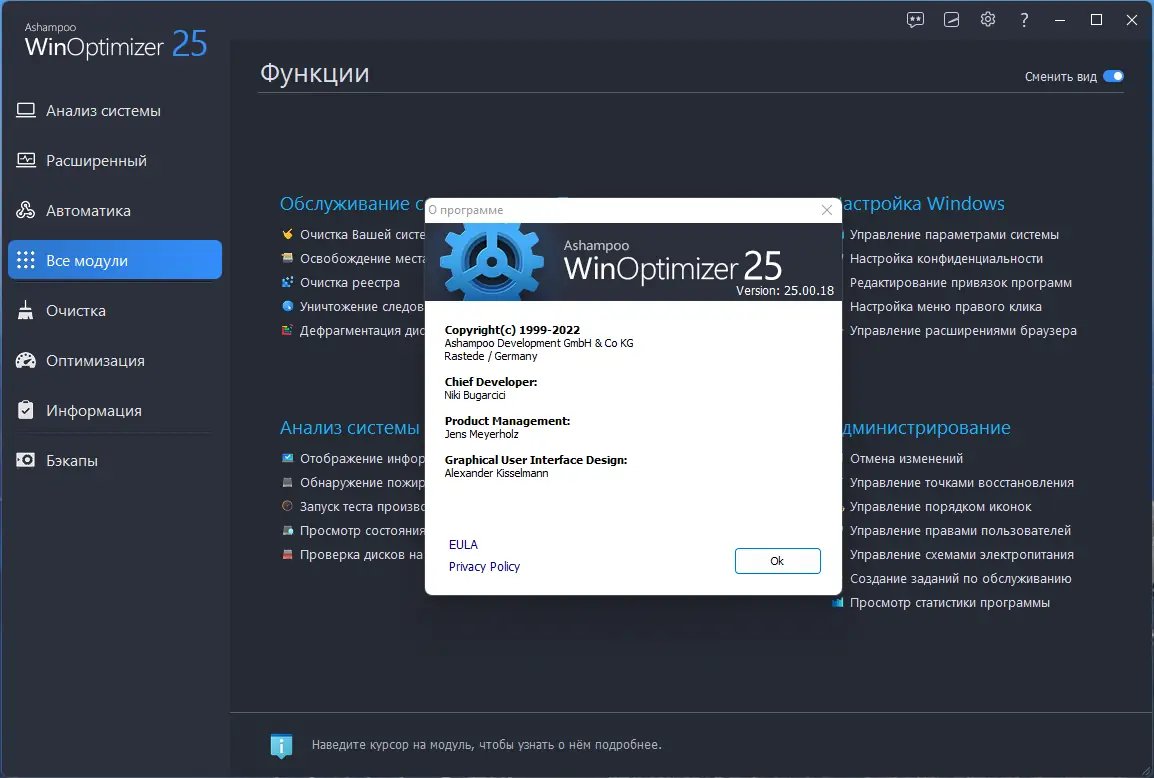Click the Информация clipboard icon
The height and width of the screenshot is (778, 1154).
pos(26,409)
